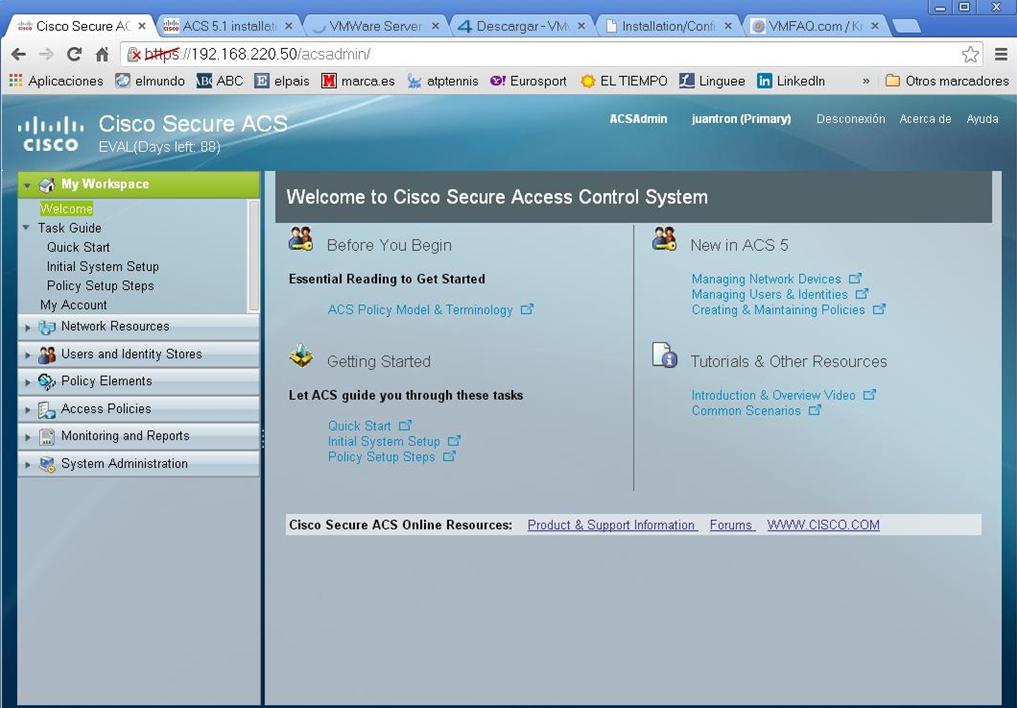This screenshot has height=708, width=1017.
Task: Open Introduction & Overview Video link
Action: click(773, 395)
